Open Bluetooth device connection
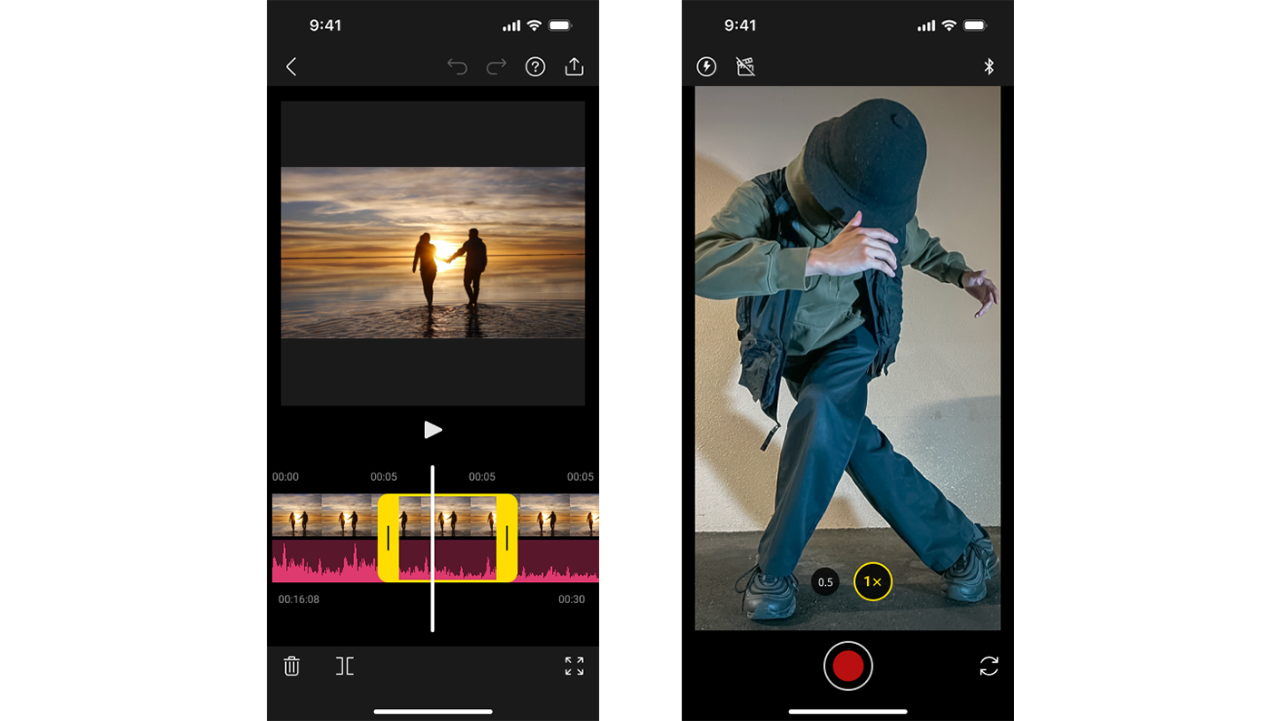Viewport: 1280px width, 721px height. pyautogui.click(x=988, y=67)
